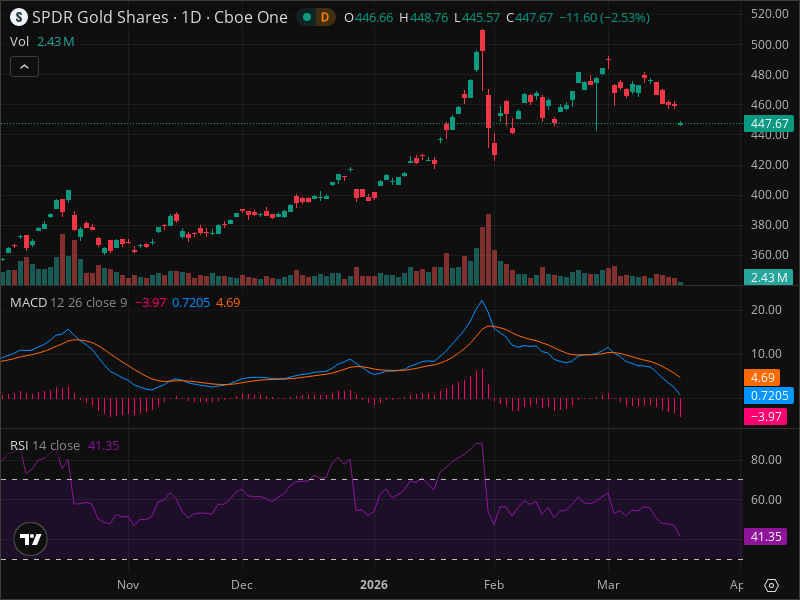This screenshot has width=800, height=600.
Task: Click the Dec label on time axis
Action: (x=242, y=585)
